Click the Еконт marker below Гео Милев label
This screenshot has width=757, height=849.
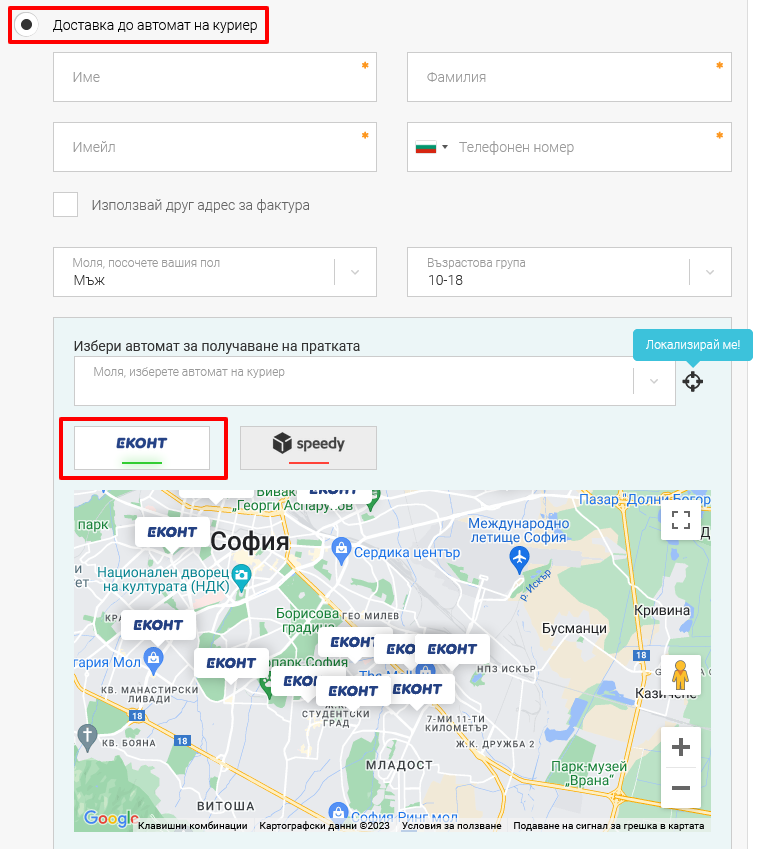tap(349, 644)
